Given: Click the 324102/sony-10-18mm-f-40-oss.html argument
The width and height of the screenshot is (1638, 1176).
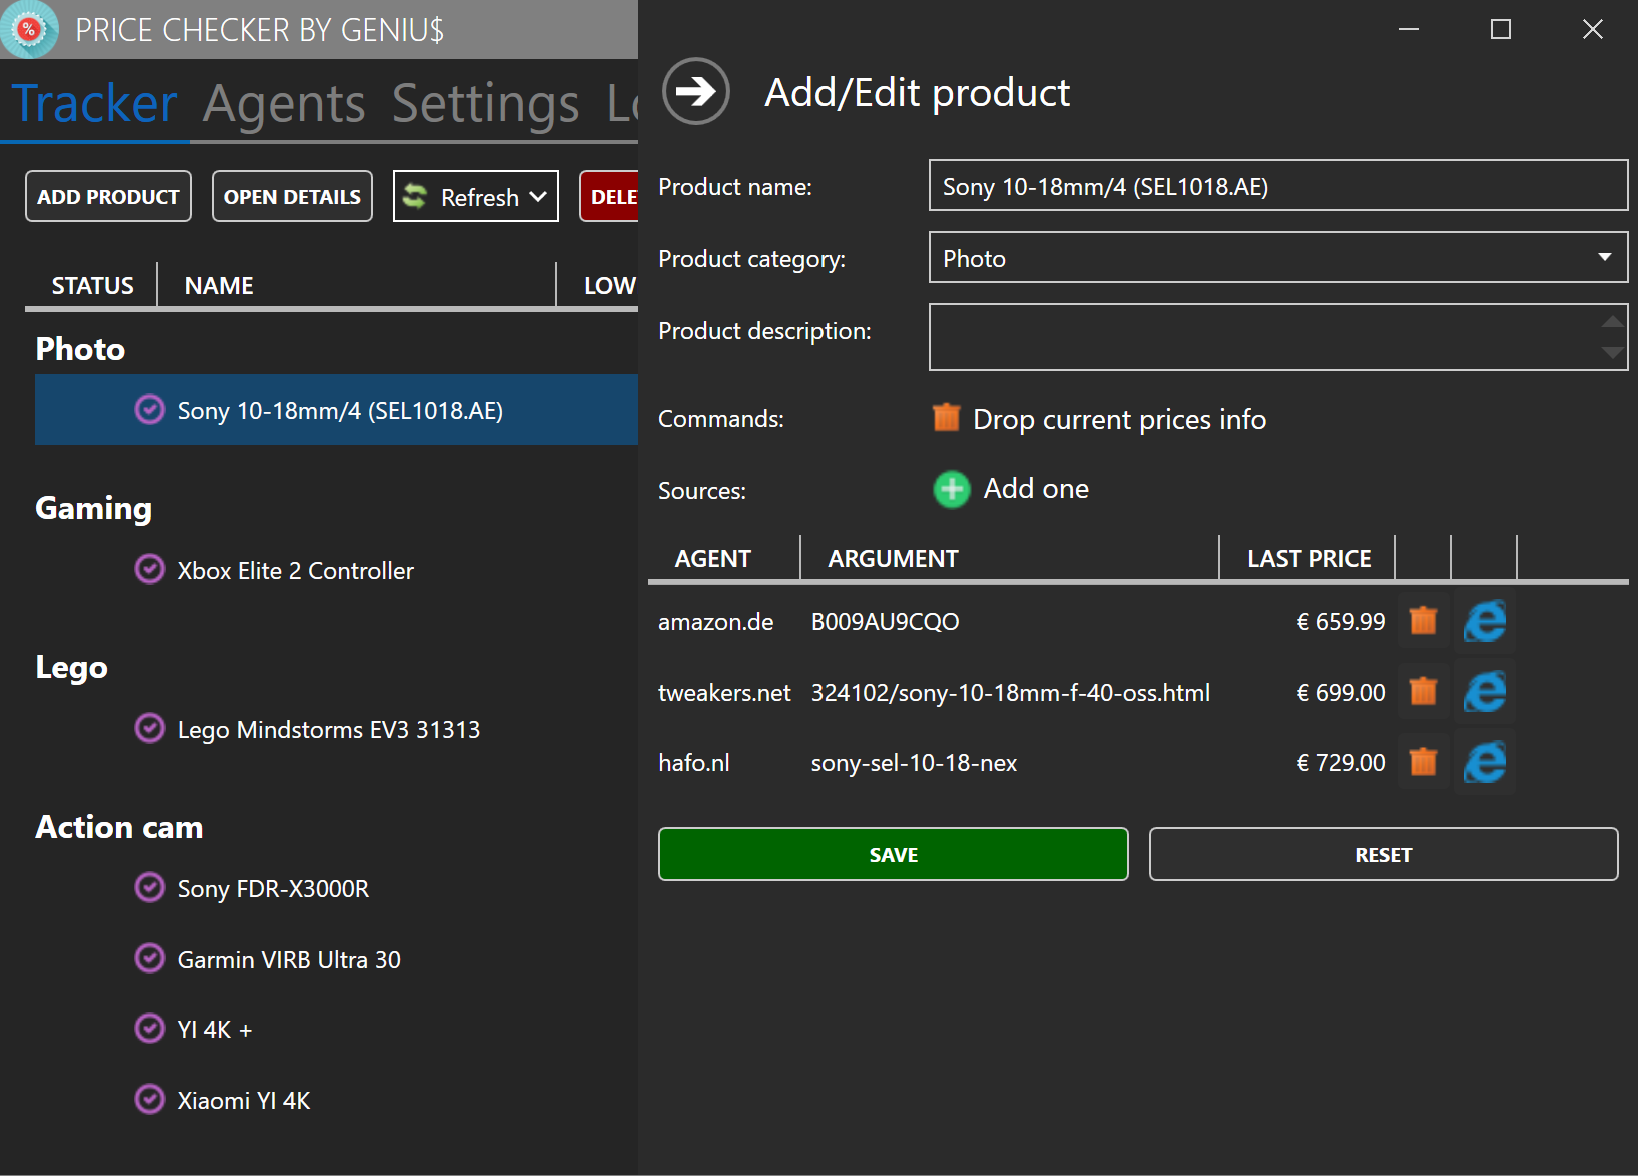Looking at the screenshot, I should coord(1010,692).
